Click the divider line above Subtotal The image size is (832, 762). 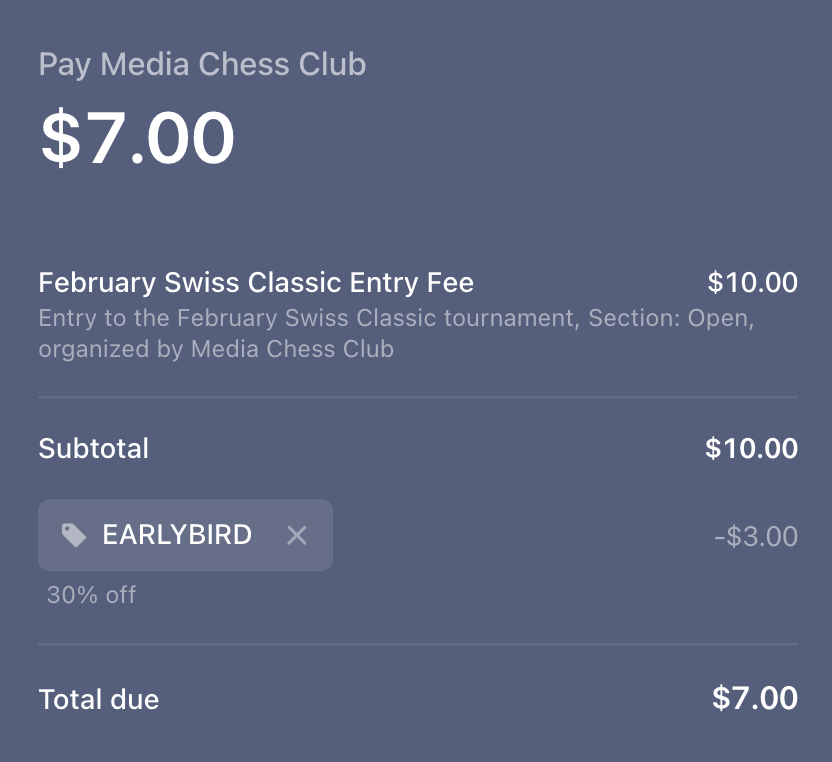tap(418, 397)
